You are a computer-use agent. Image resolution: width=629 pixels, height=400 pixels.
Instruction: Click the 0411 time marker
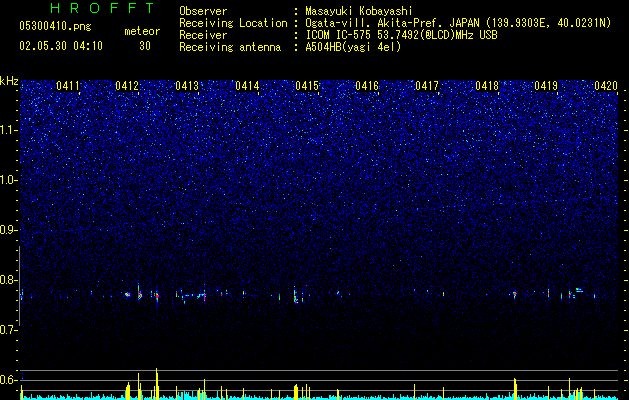pyautogui.click(x=68, y=86)
